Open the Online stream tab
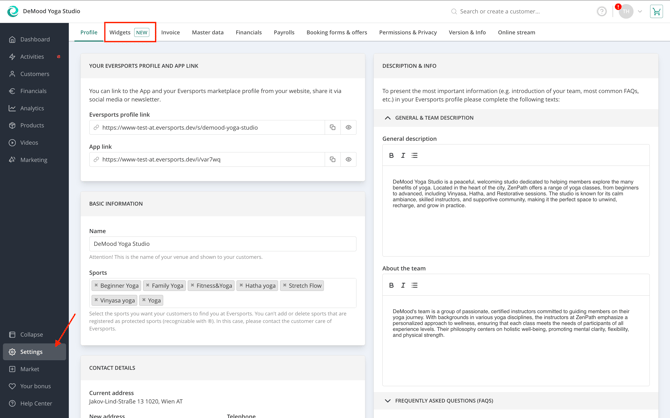 (x=516, y=32)
